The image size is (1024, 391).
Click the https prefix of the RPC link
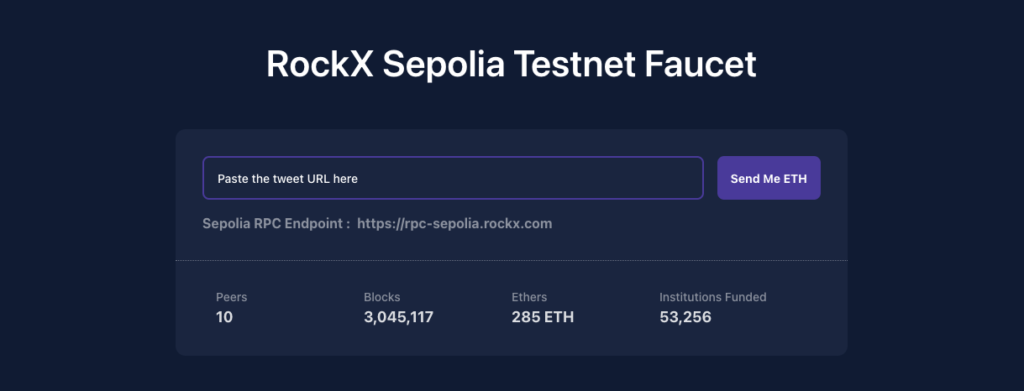pyautogui.click(x=376, y=224)
